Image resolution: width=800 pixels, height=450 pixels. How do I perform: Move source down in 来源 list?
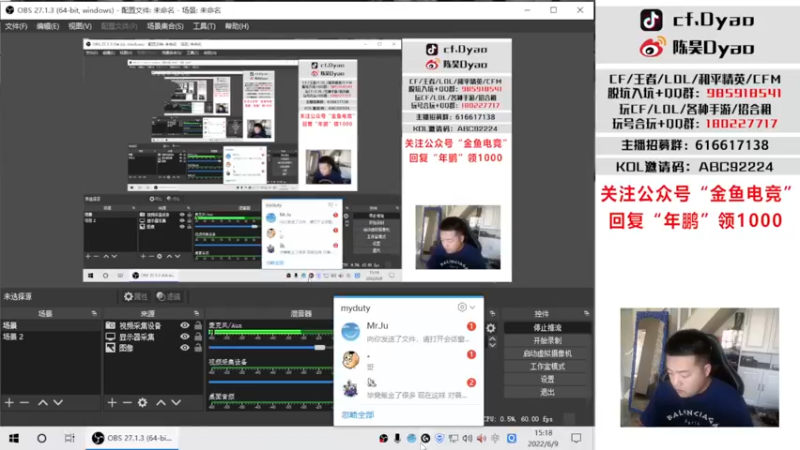[176, 403]
